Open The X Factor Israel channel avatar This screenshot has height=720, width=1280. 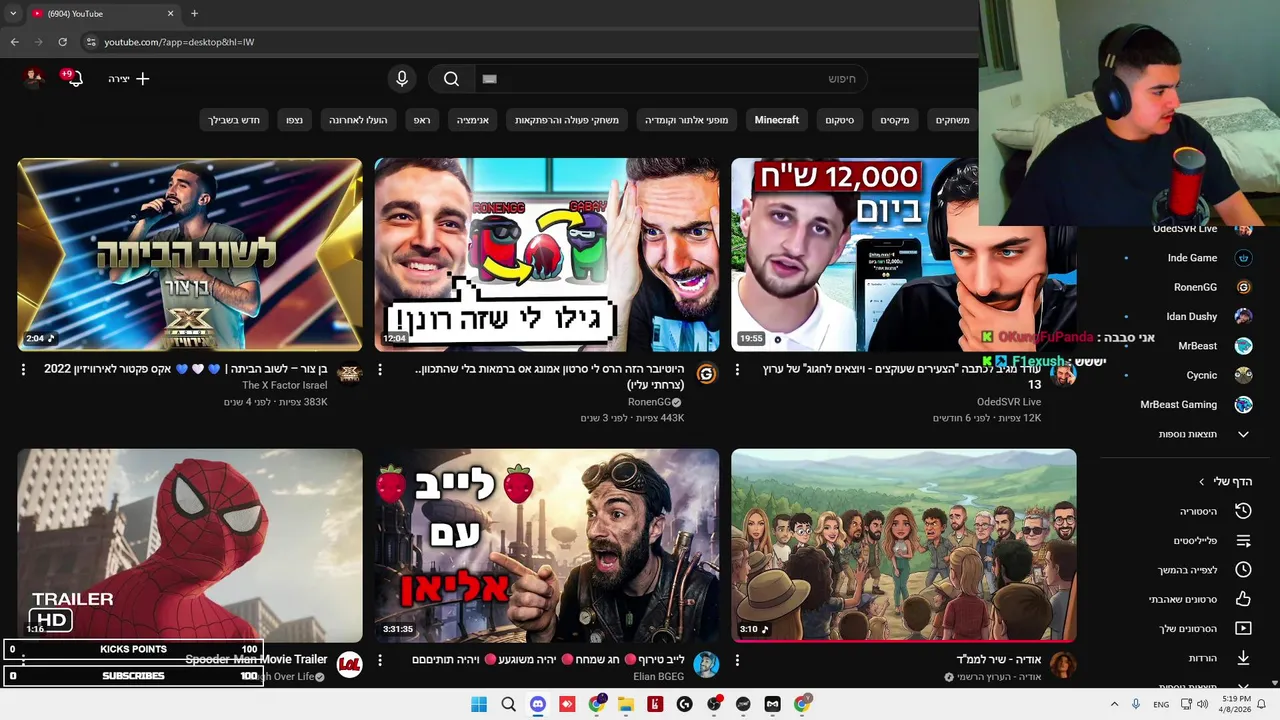tap(349, 374)
